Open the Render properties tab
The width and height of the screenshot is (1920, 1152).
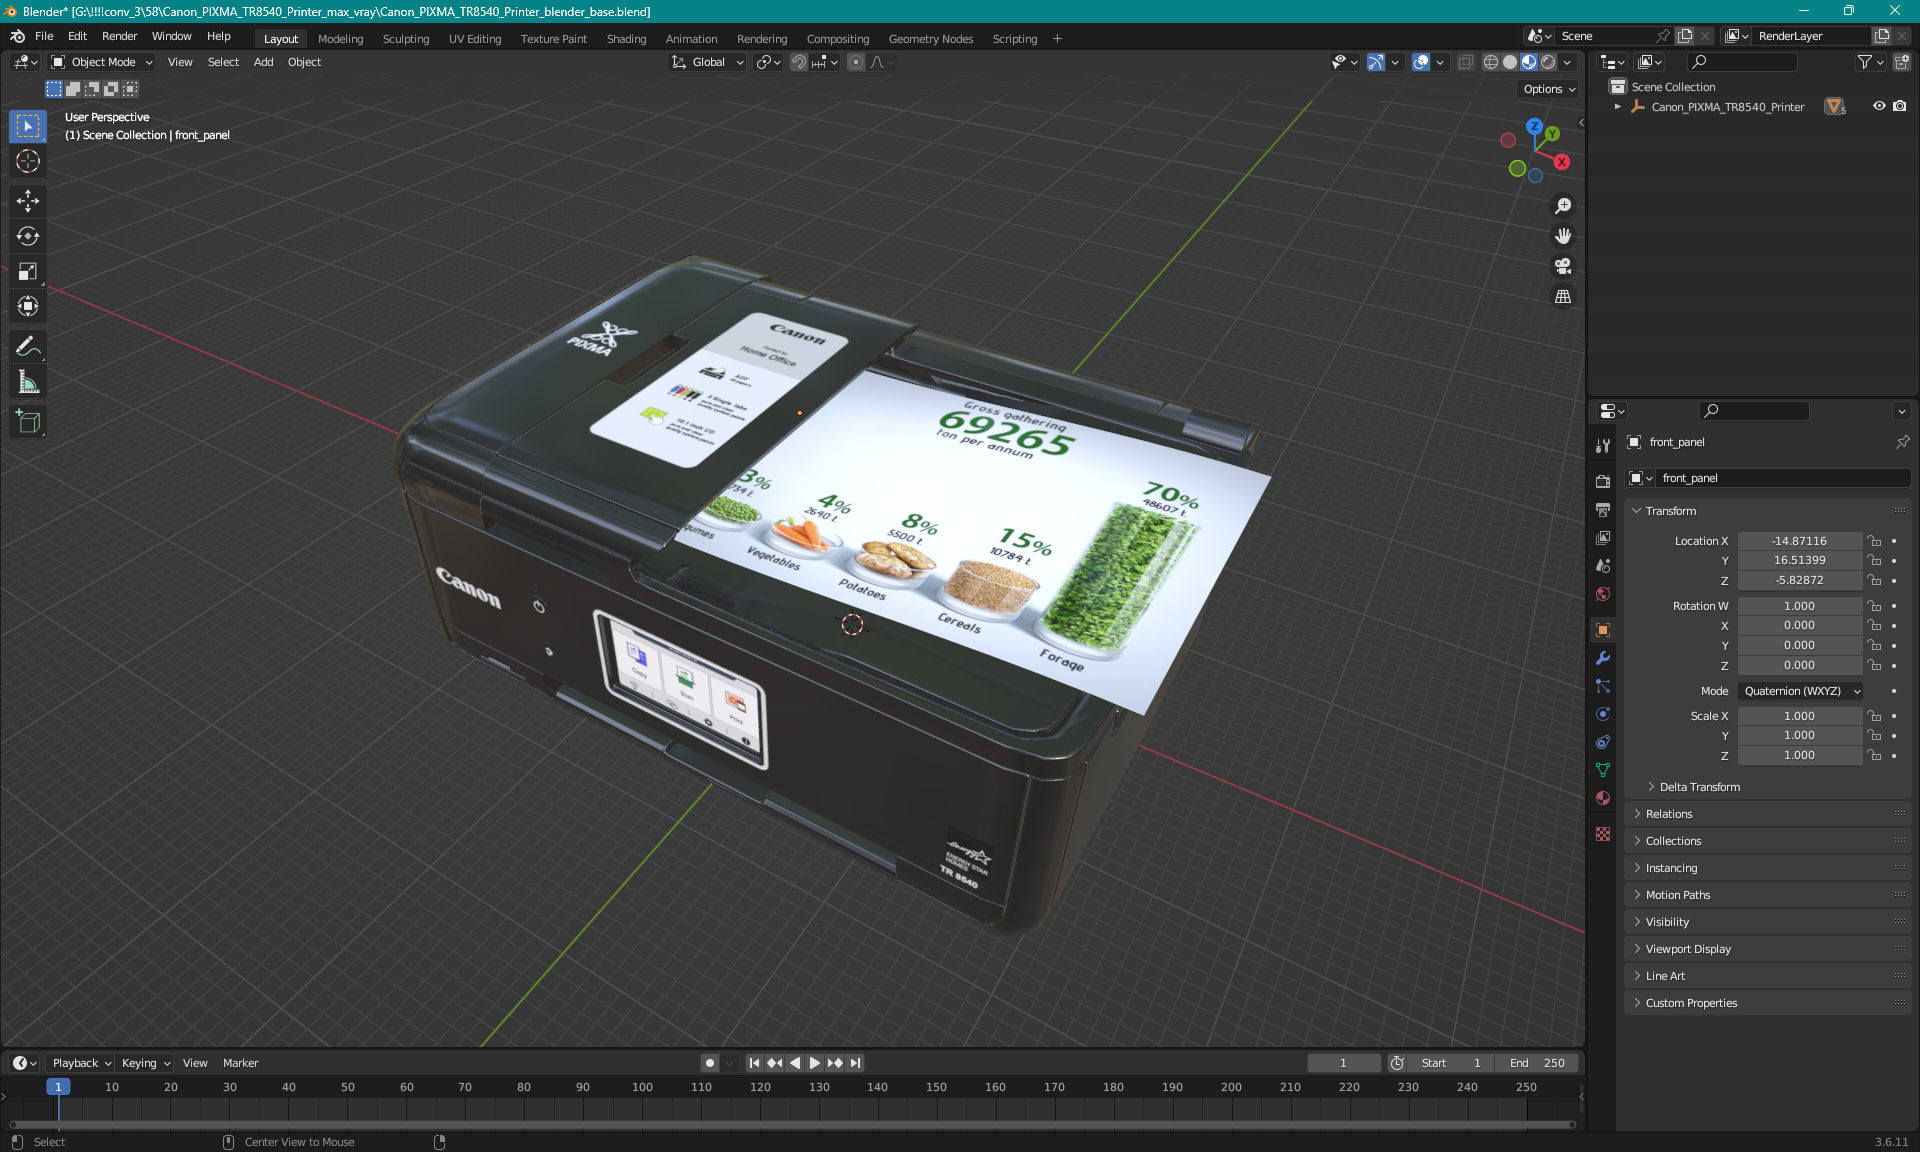tap(1603, 481)
